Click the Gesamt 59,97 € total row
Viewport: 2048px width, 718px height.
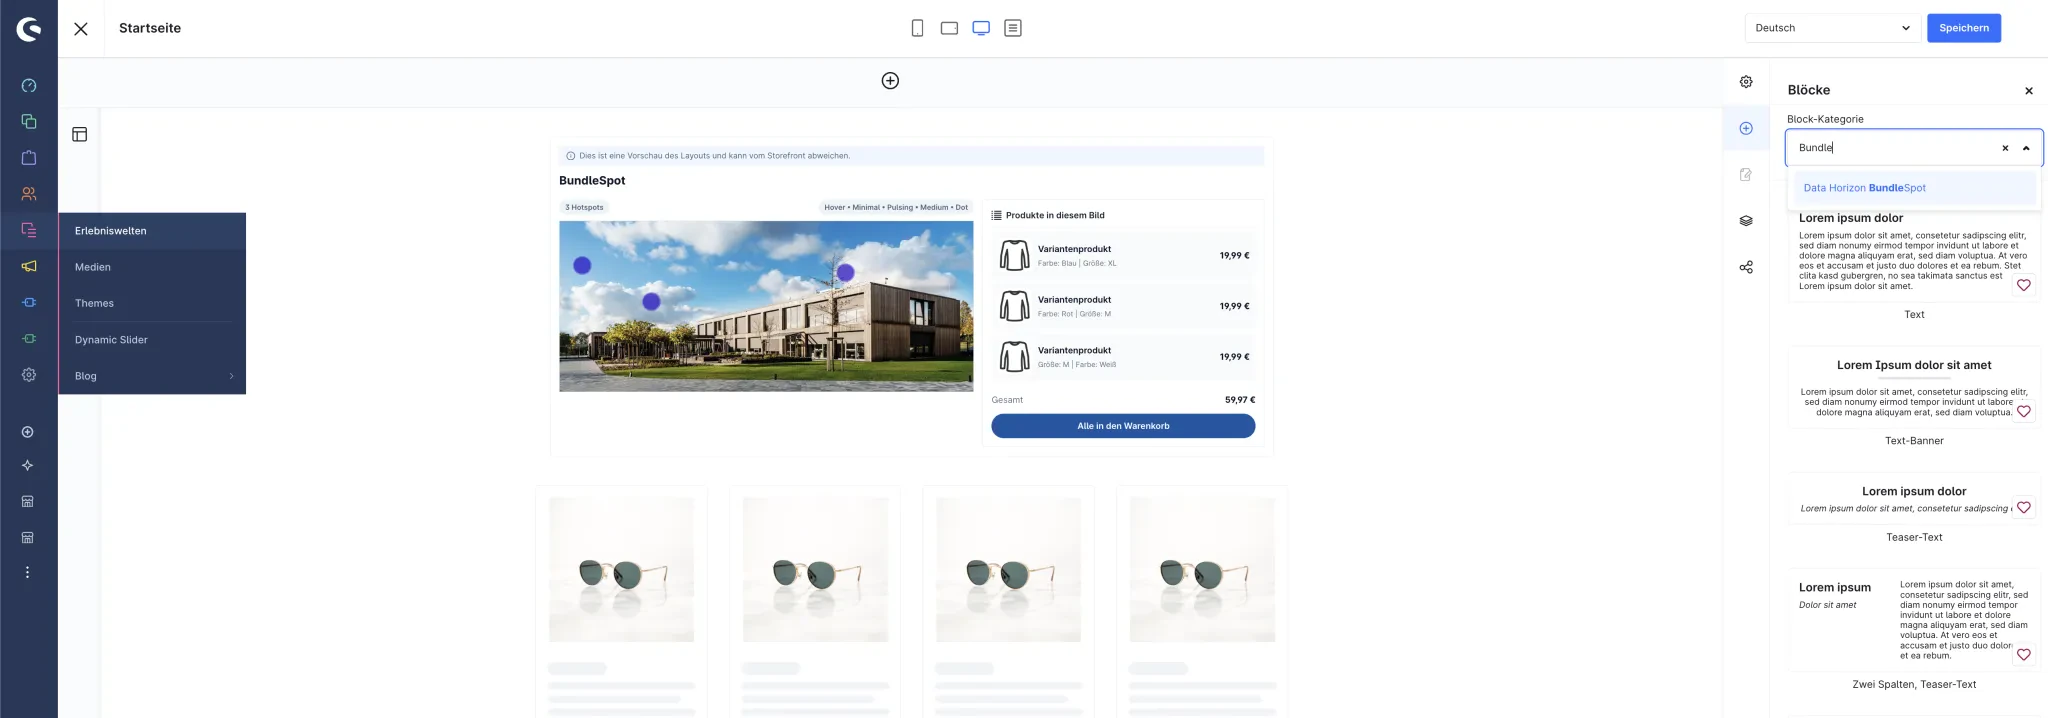[x=1123, y=400]
